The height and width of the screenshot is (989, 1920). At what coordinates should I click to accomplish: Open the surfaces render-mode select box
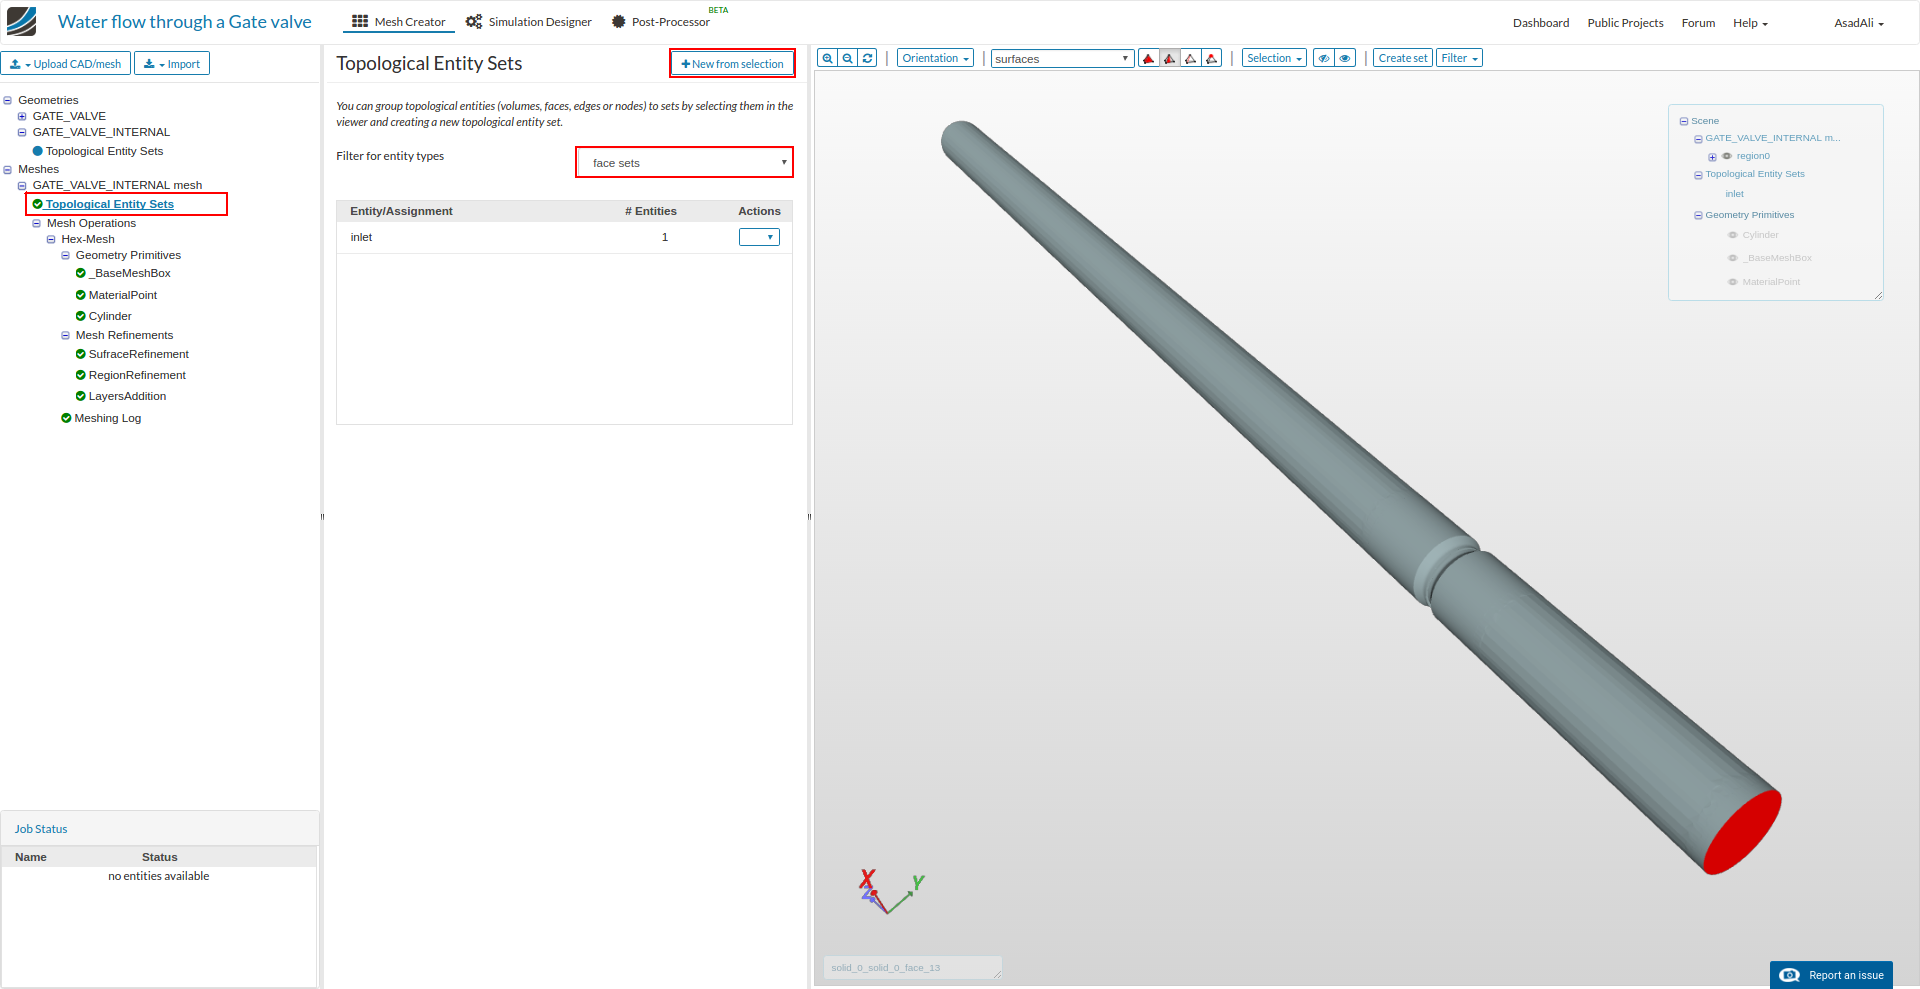pyautogui.click(x=1062, y=59)
